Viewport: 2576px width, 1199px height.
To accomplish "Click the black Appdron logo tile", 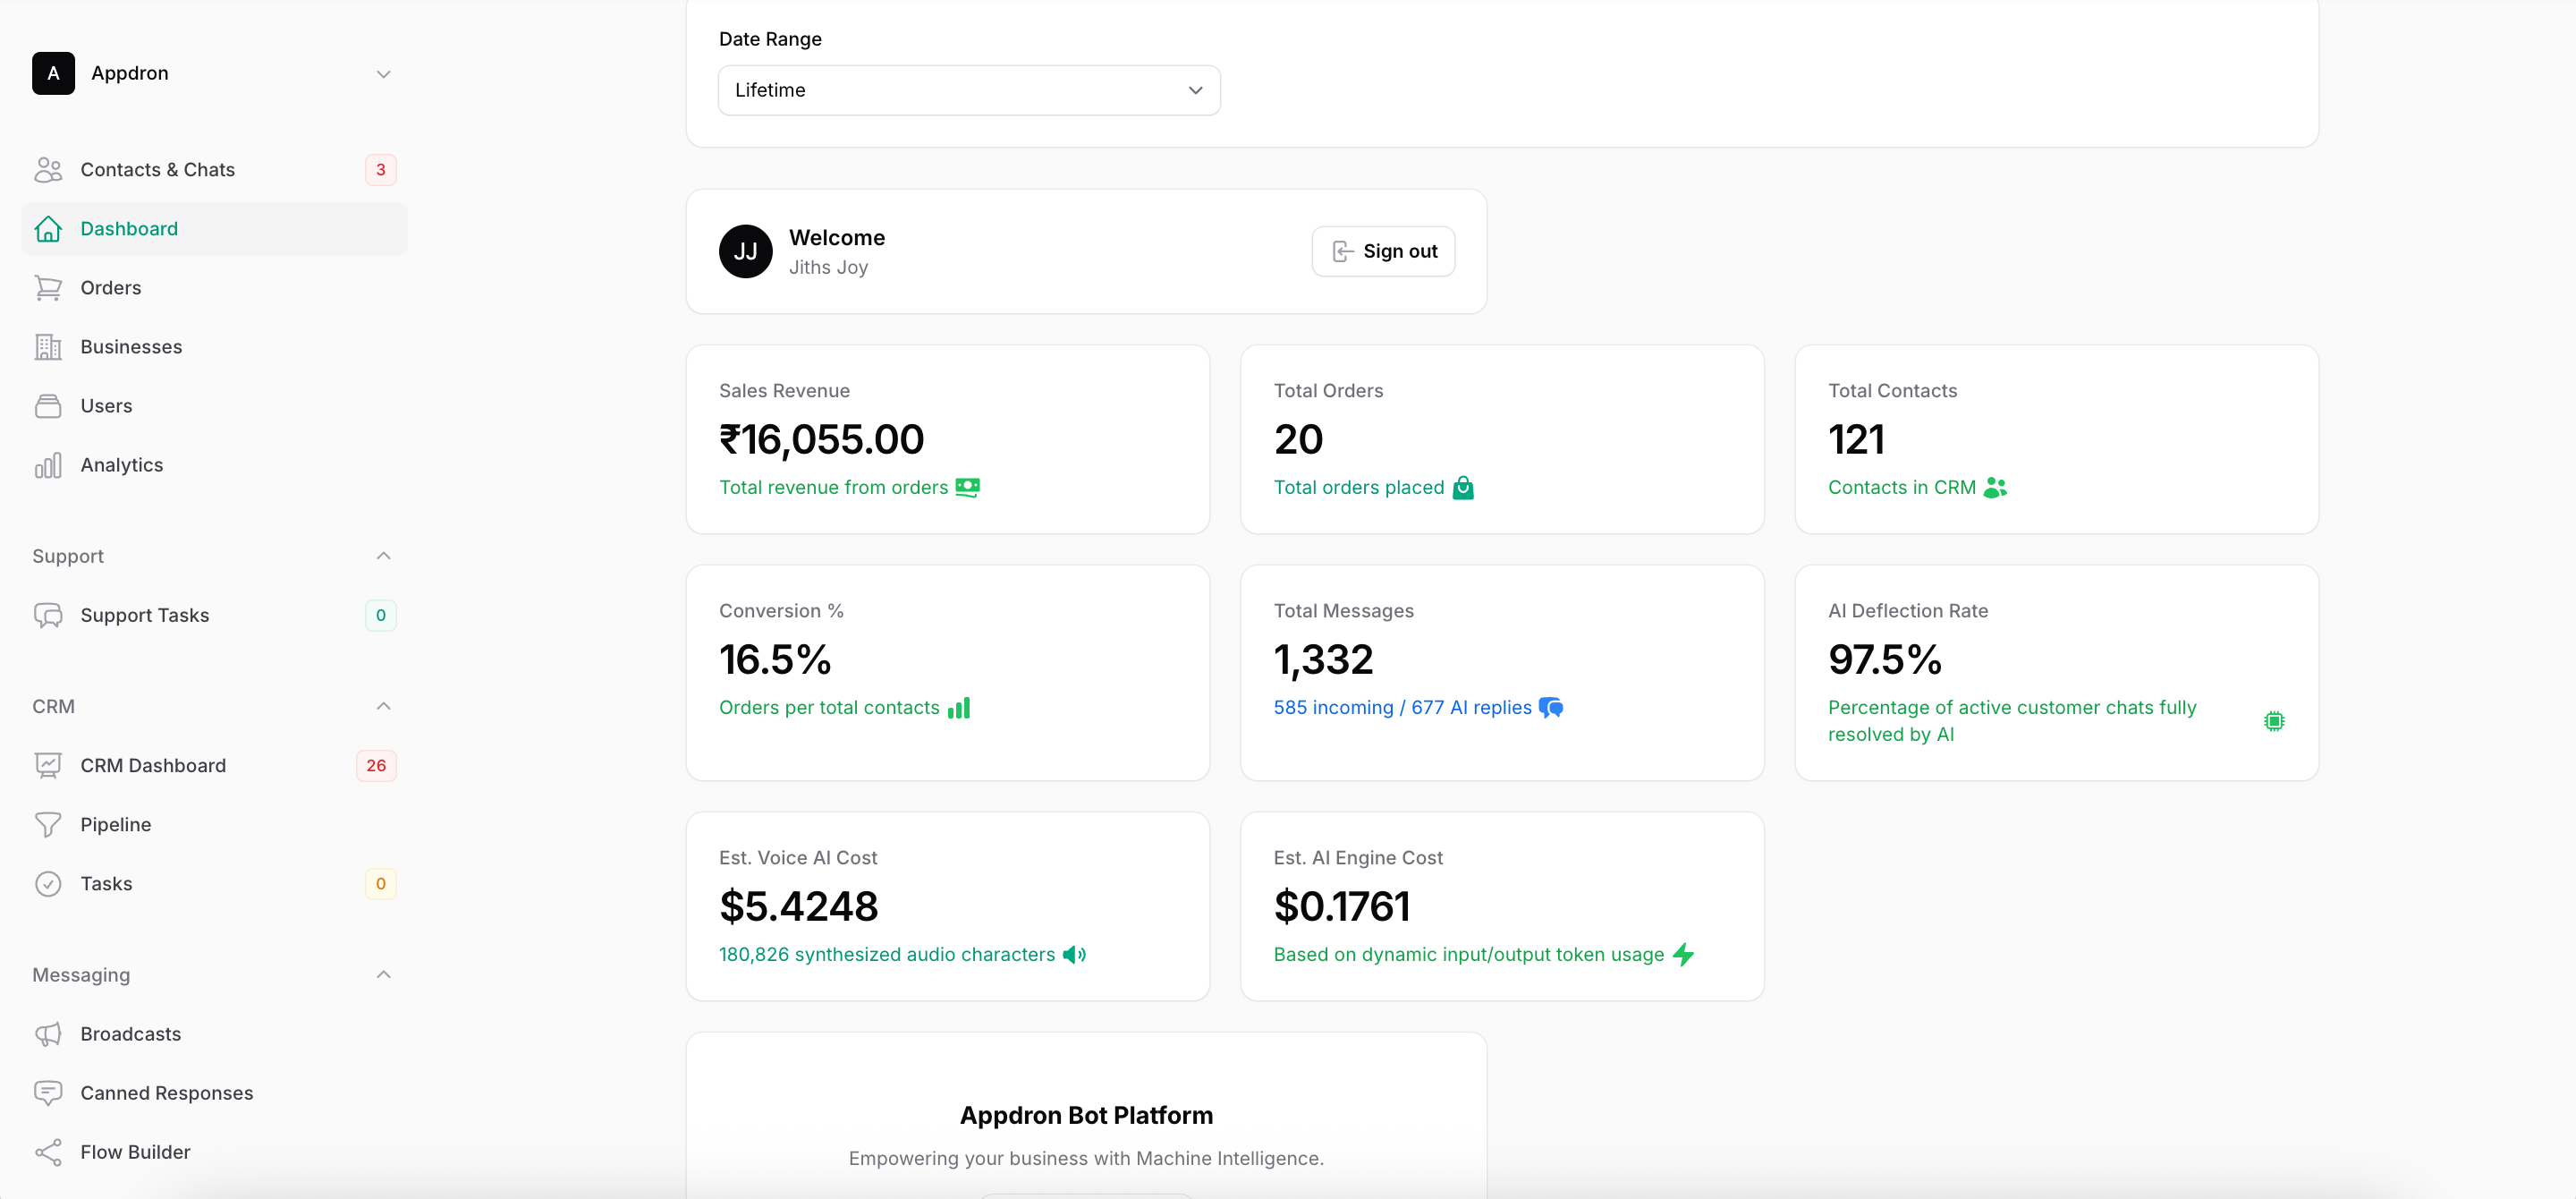I will [x=53, y=73].
